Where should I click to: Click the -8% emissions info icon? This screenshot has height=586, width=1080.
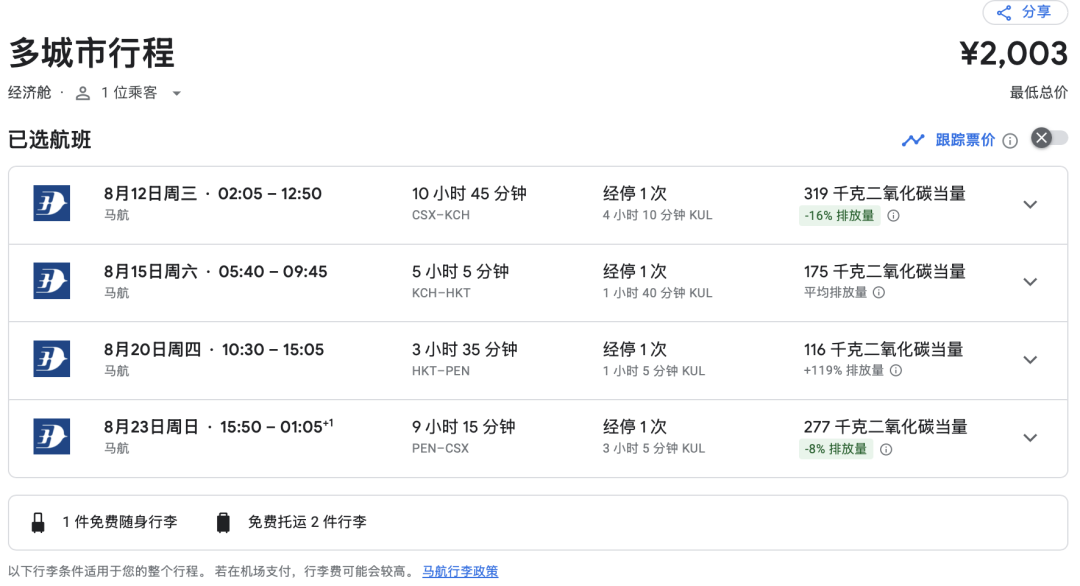[886, 449]
